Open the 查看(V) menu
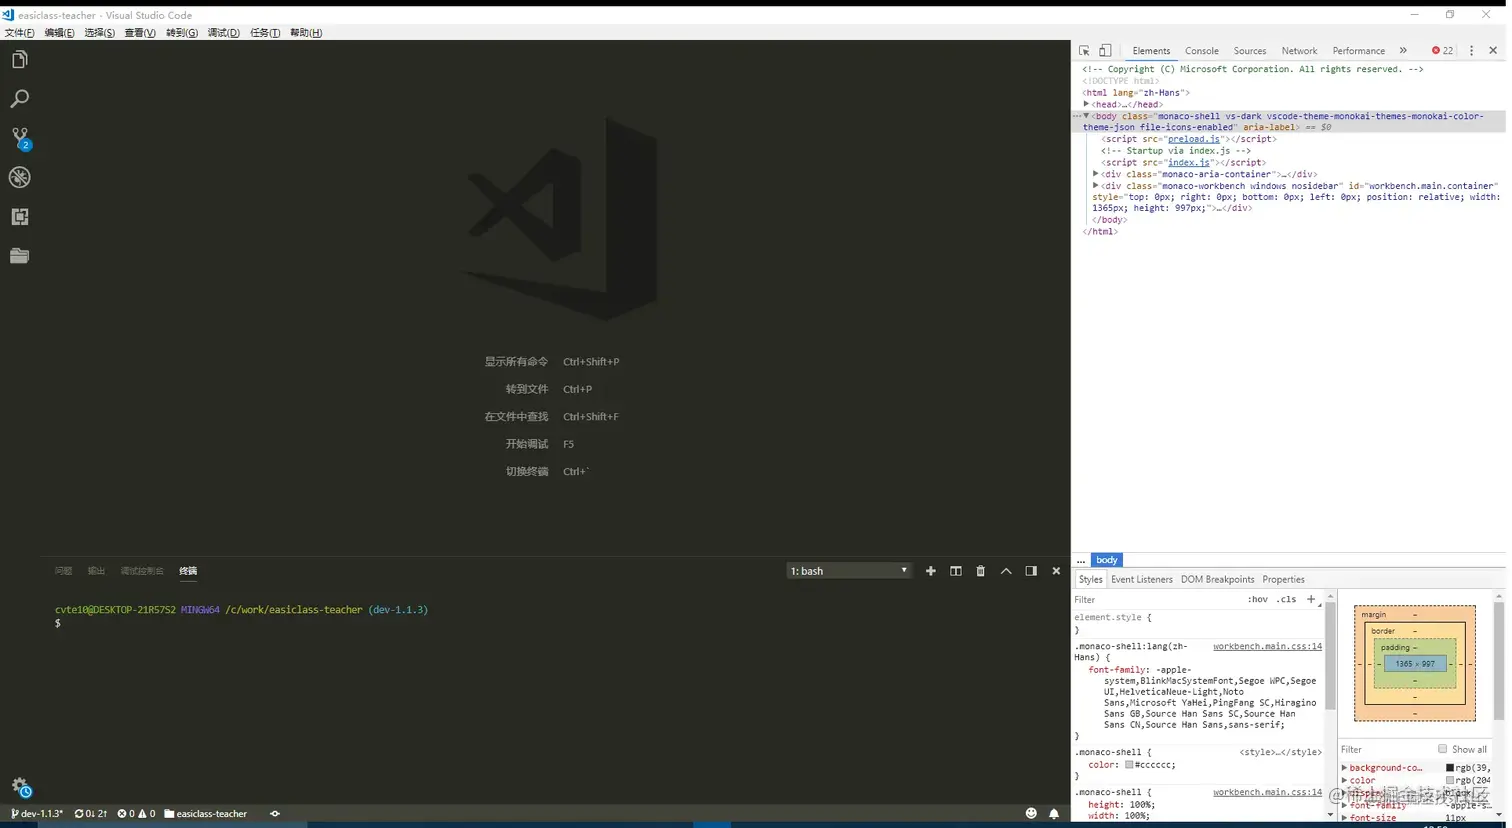Image resolution: width=1512 pixels, height=828 pixels. 140,33
